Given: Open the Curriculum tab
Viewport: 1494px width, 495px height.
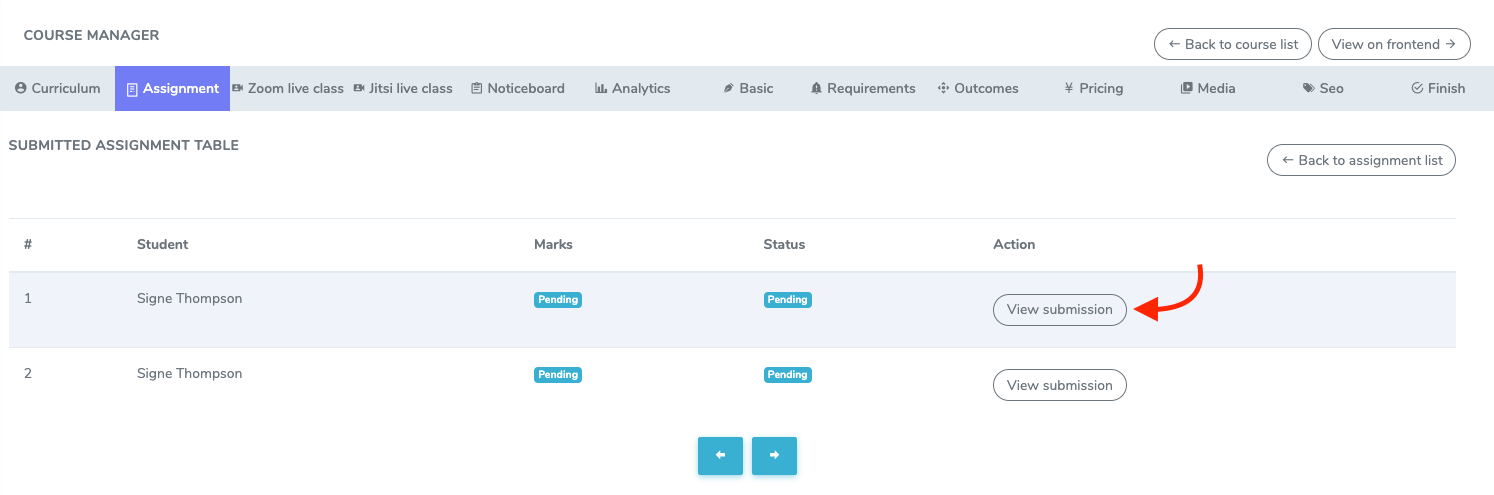Looking at the screenshot, I should pyautogui.click(x=58, y=88).
